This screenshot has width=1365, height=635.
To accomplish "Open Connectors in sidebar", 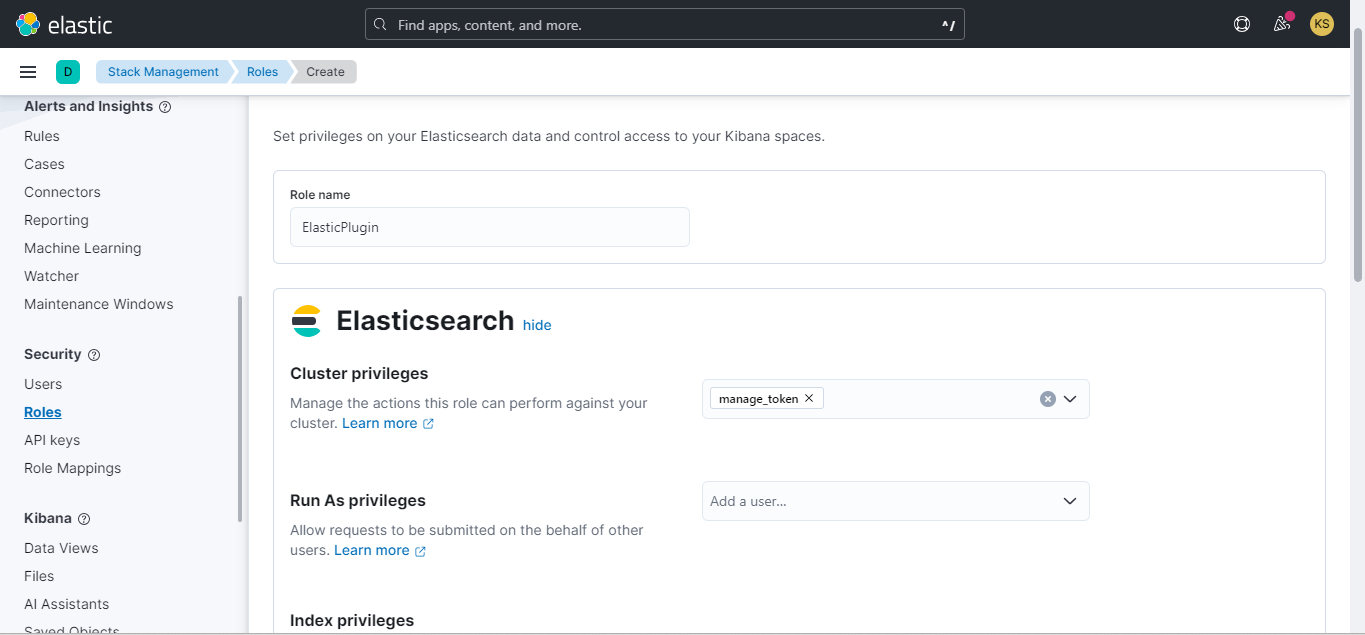I will (62, 192).
